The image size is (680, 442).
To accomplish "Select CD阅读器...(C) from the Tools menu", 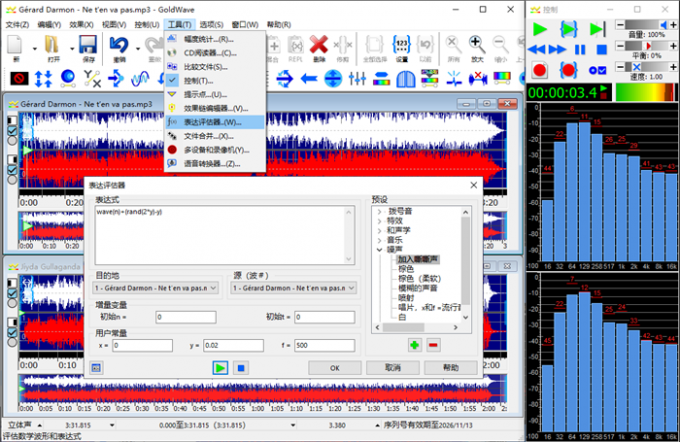I will (215, 53).
